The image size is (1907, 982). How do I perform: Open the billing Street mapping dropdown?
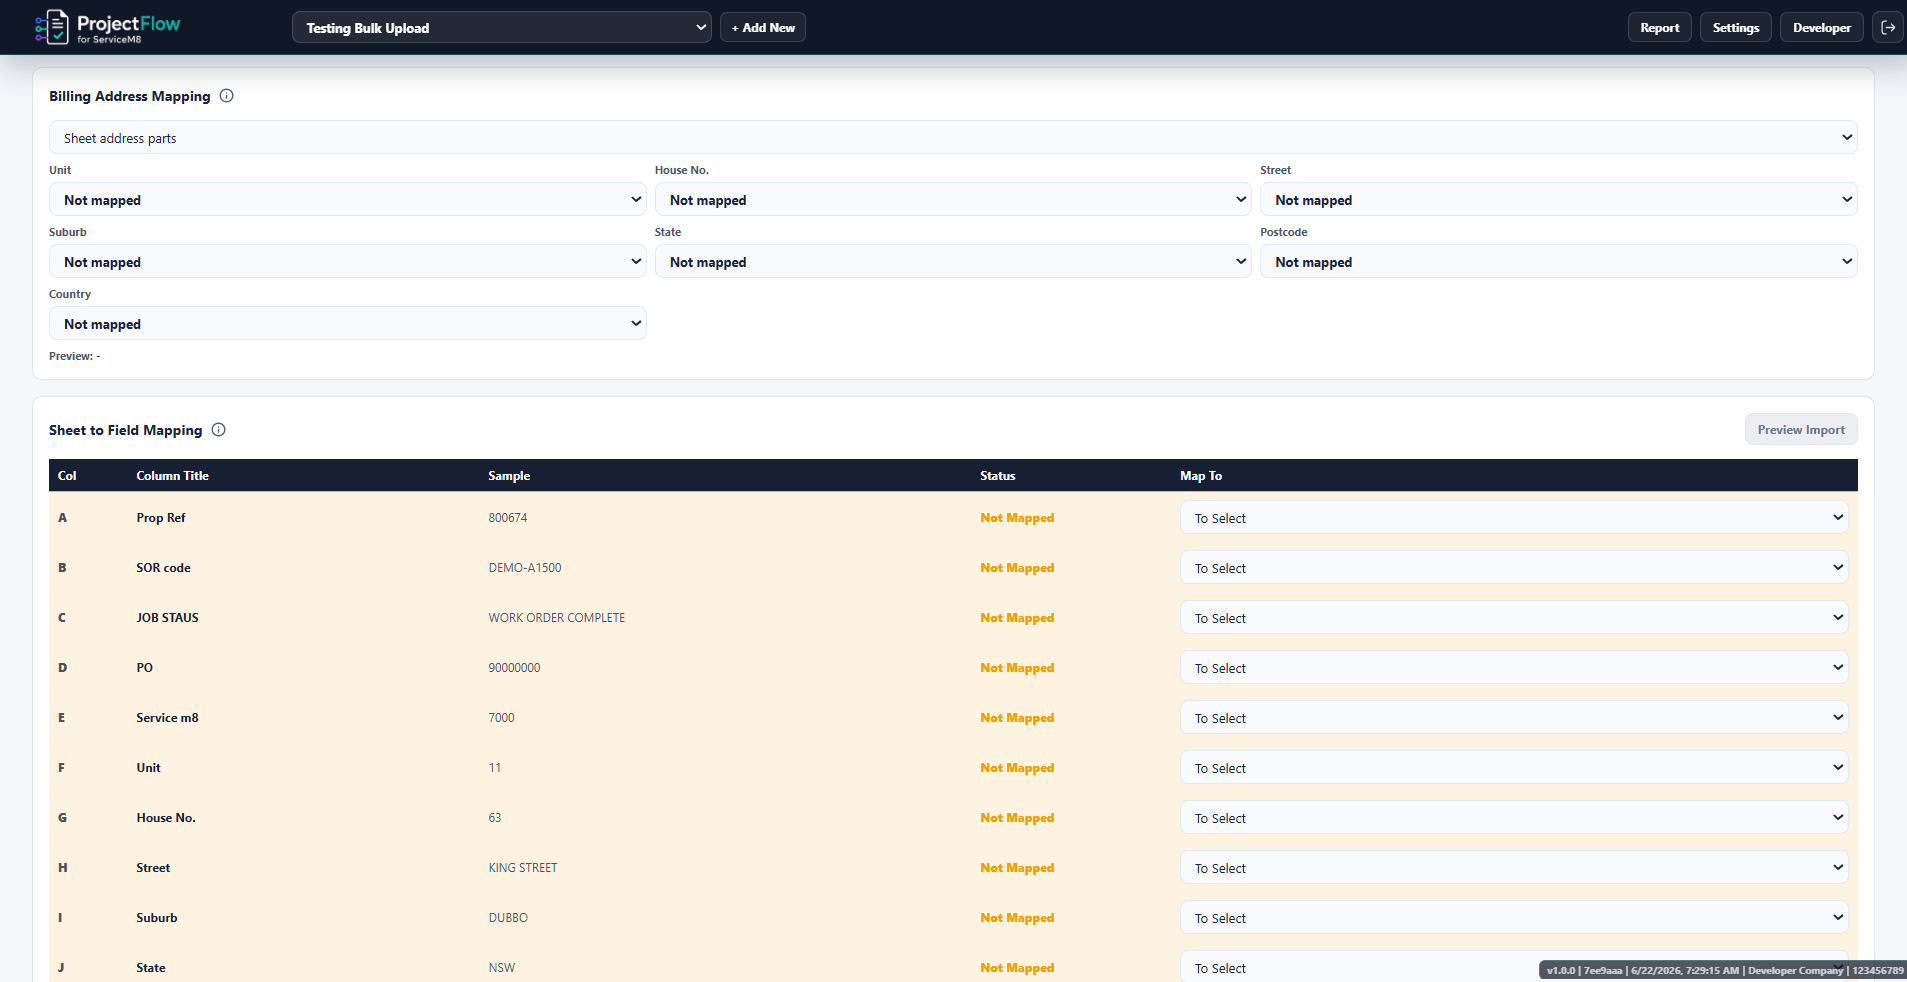tap(1559, 200)
